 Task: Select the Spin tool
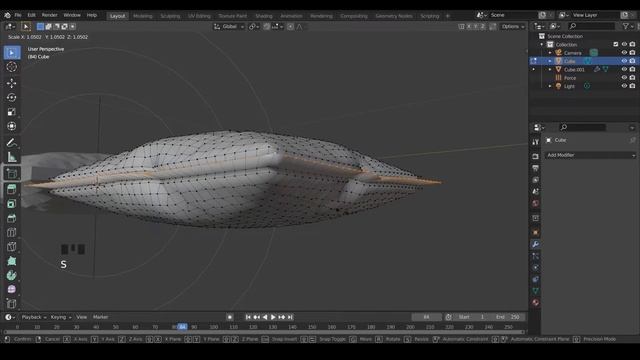12,275
